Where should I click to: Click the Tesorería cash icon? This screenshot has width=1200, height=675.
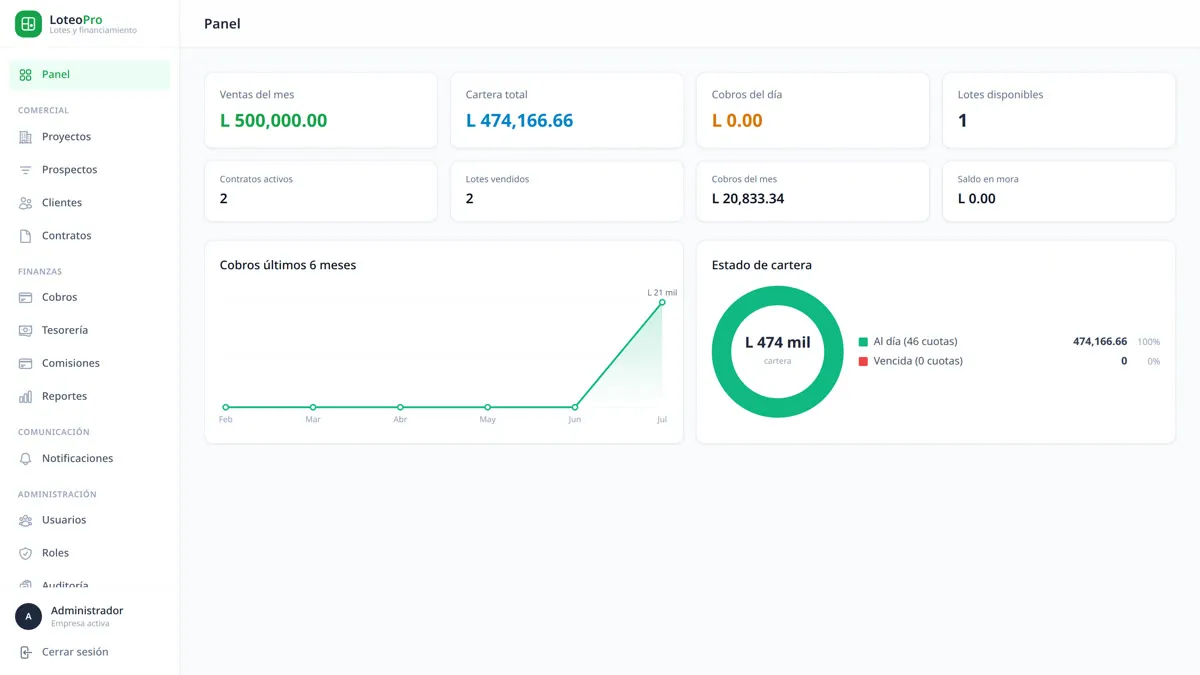point(26,331)
